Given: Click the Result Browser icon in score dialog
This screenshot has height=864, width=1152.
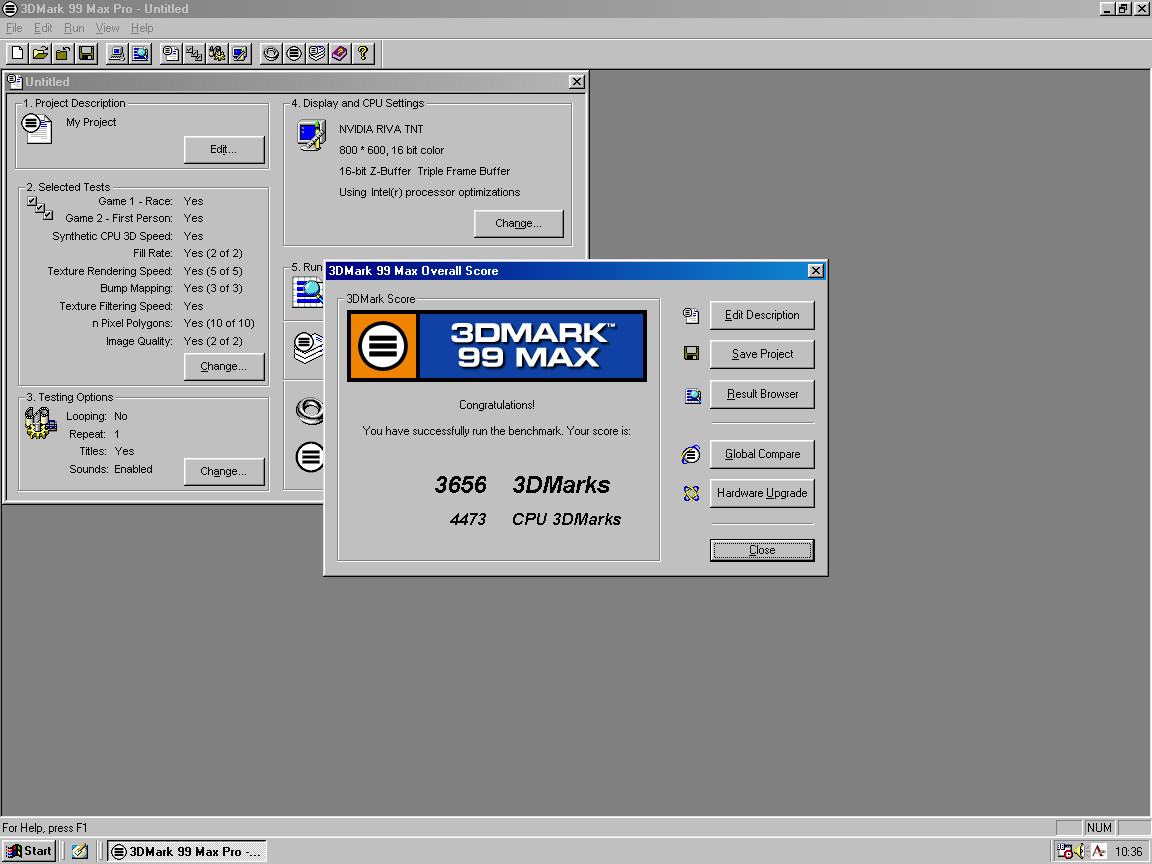Looking at the screenshot, I should coord(692,396).
